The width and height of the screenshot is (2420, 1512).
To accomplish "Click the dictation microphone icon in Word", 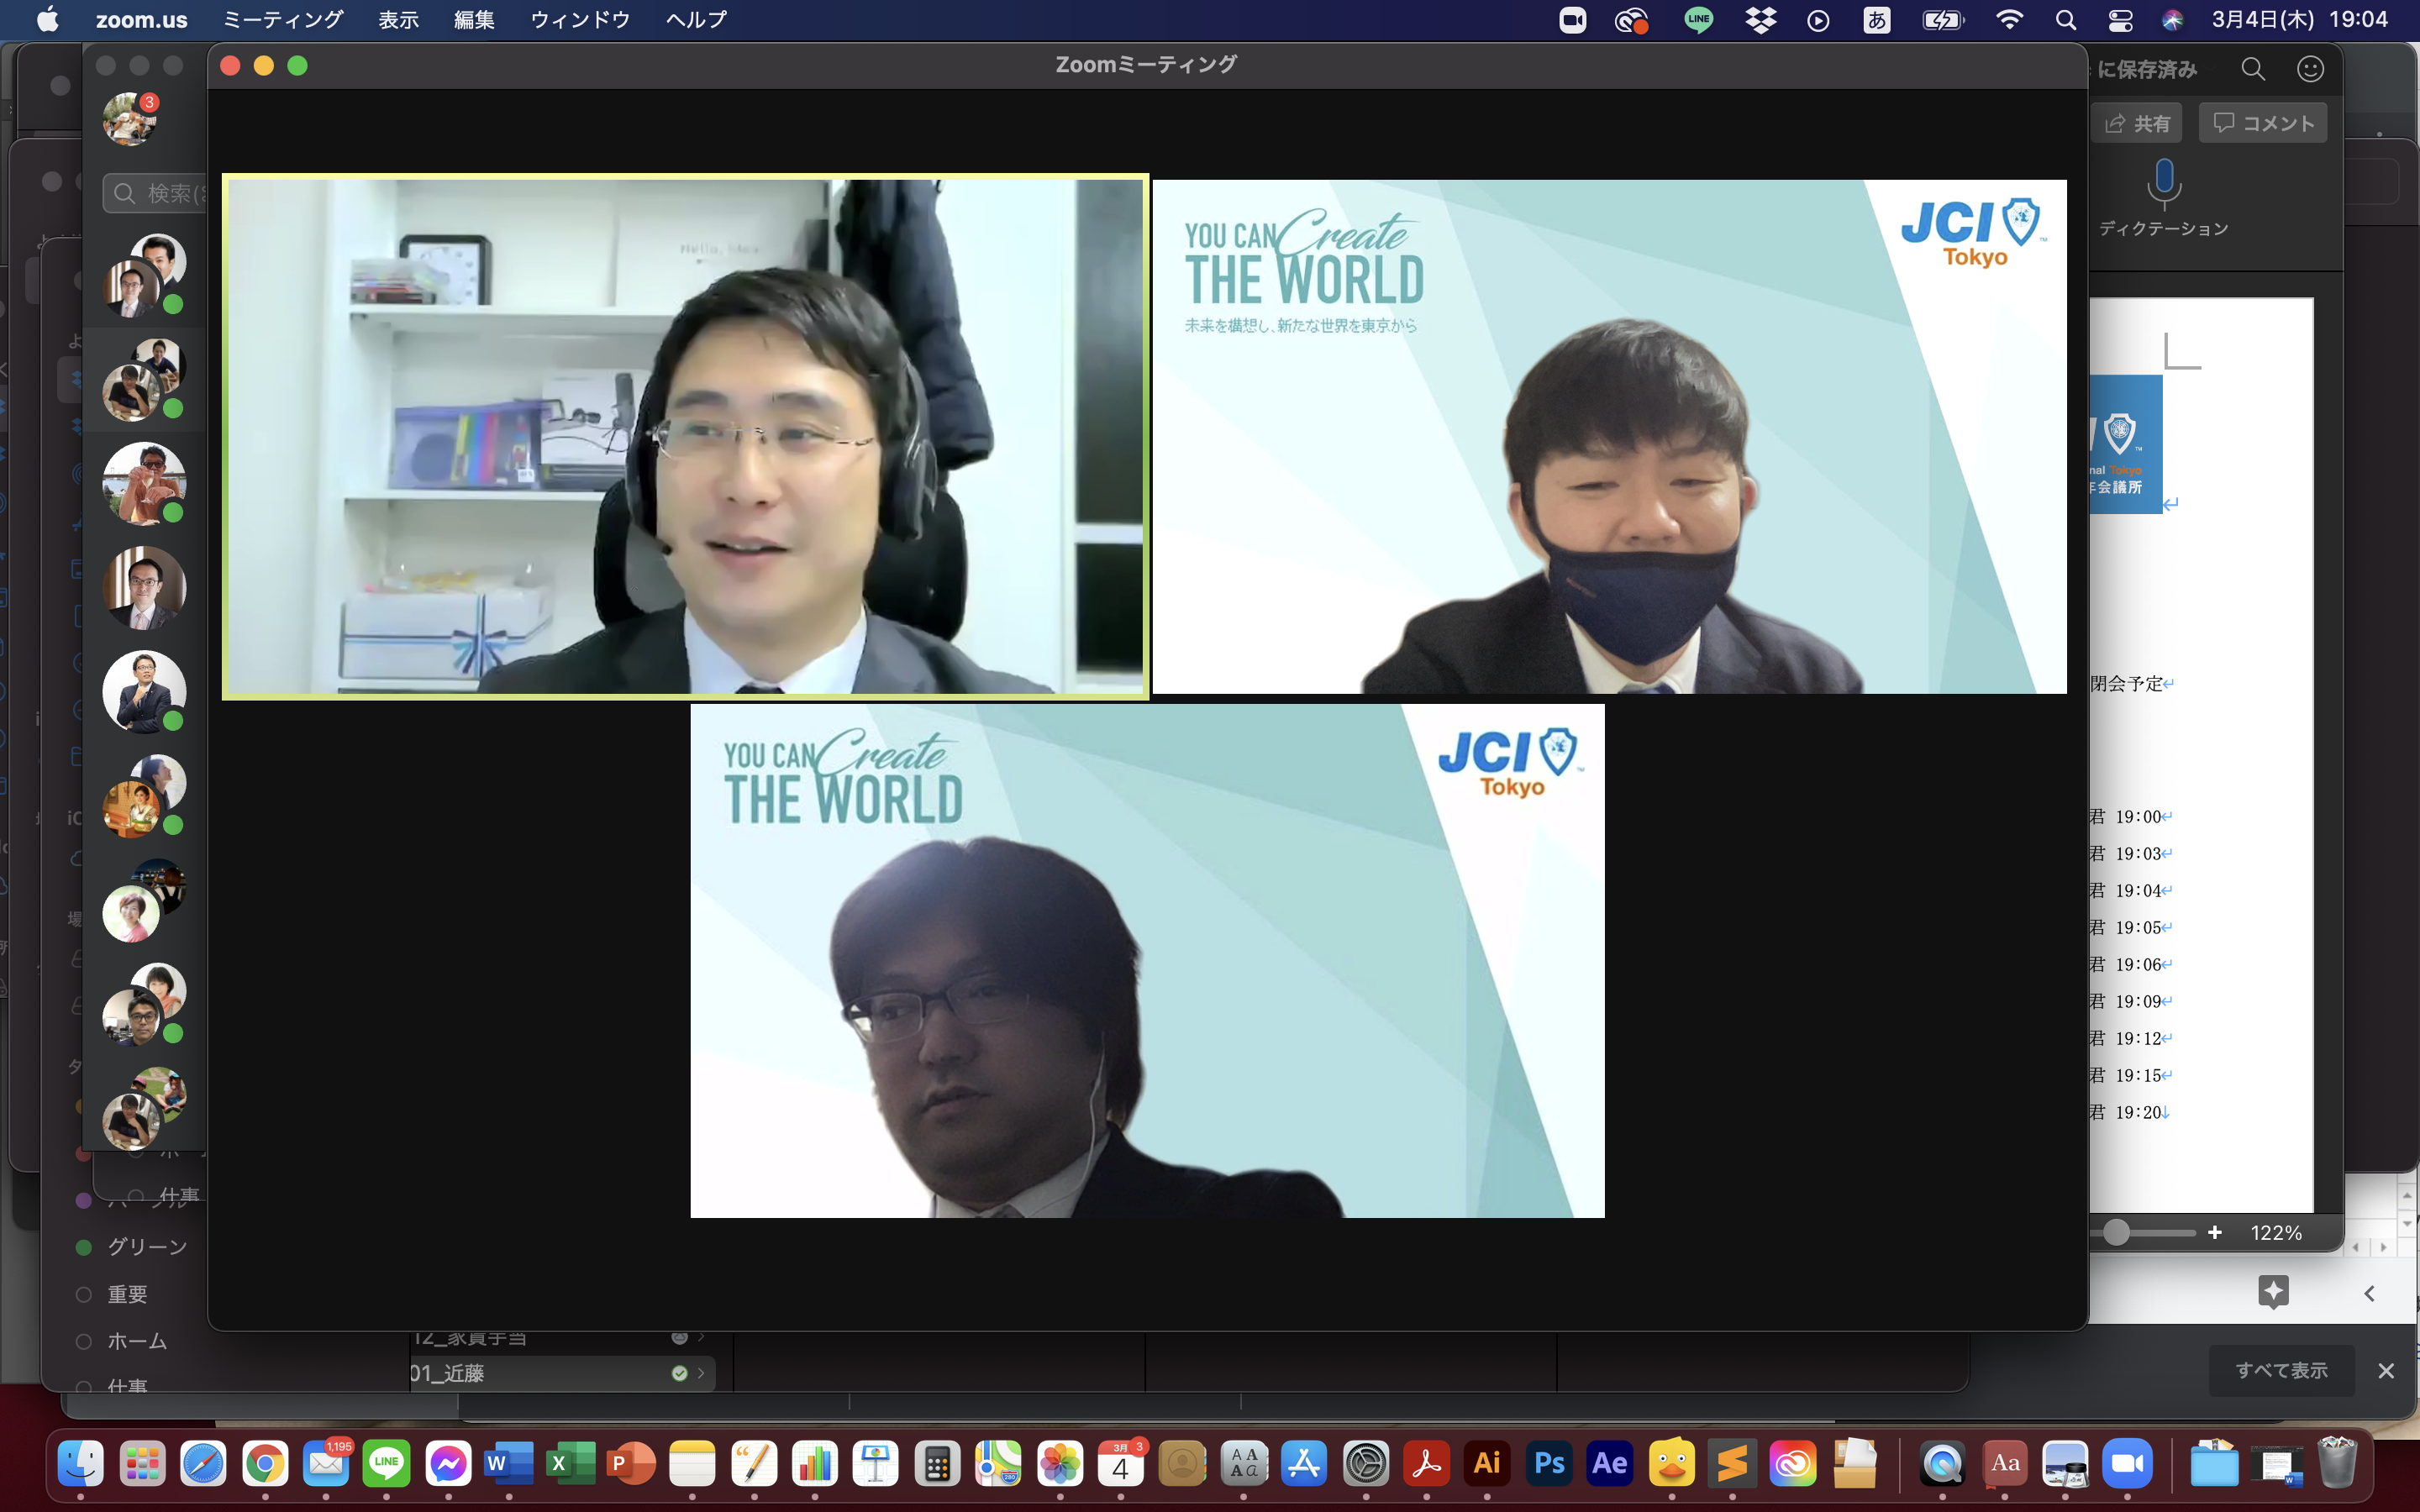I will (2164, 183).
